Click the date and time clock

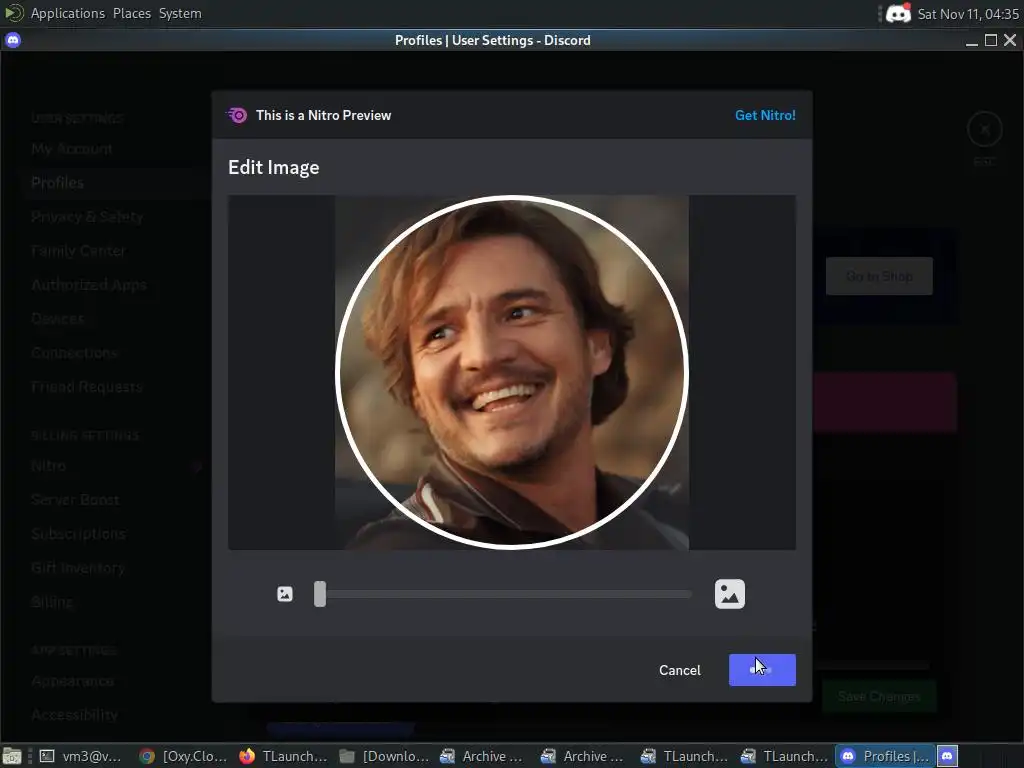[968, 14]
